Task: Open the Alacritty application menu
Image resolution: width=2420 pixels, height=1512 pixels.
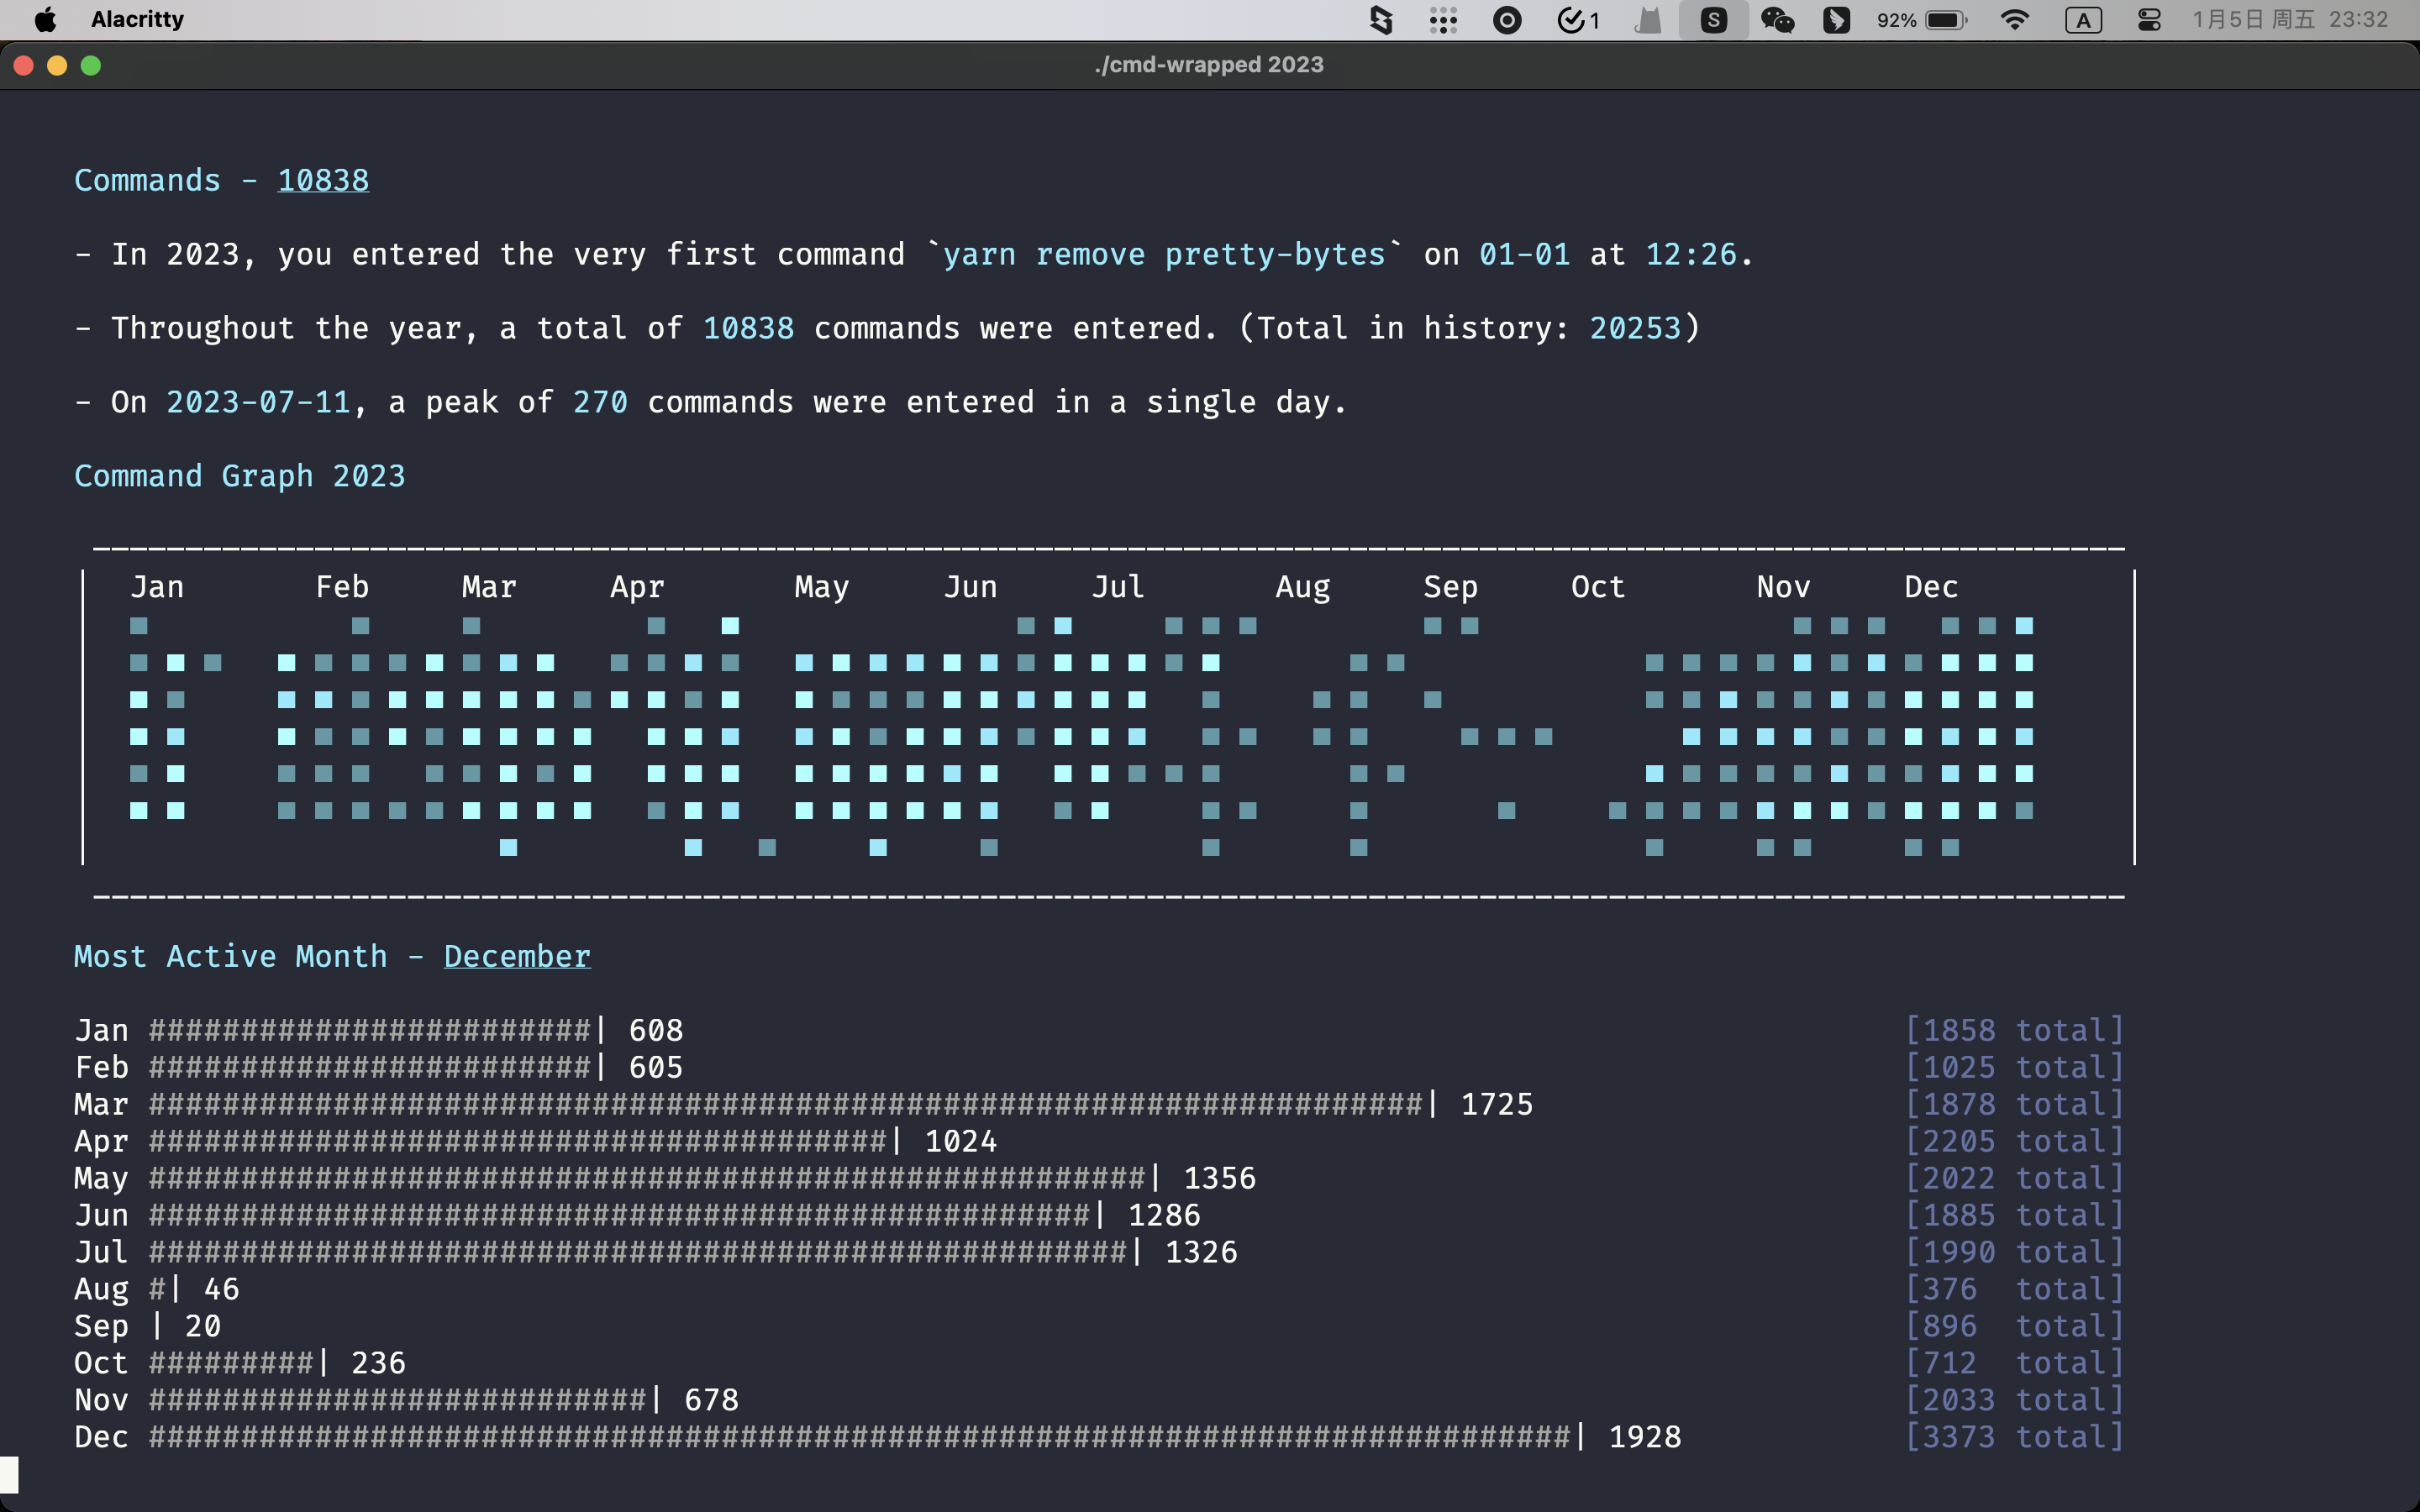Action: click(x=137, y=20)
